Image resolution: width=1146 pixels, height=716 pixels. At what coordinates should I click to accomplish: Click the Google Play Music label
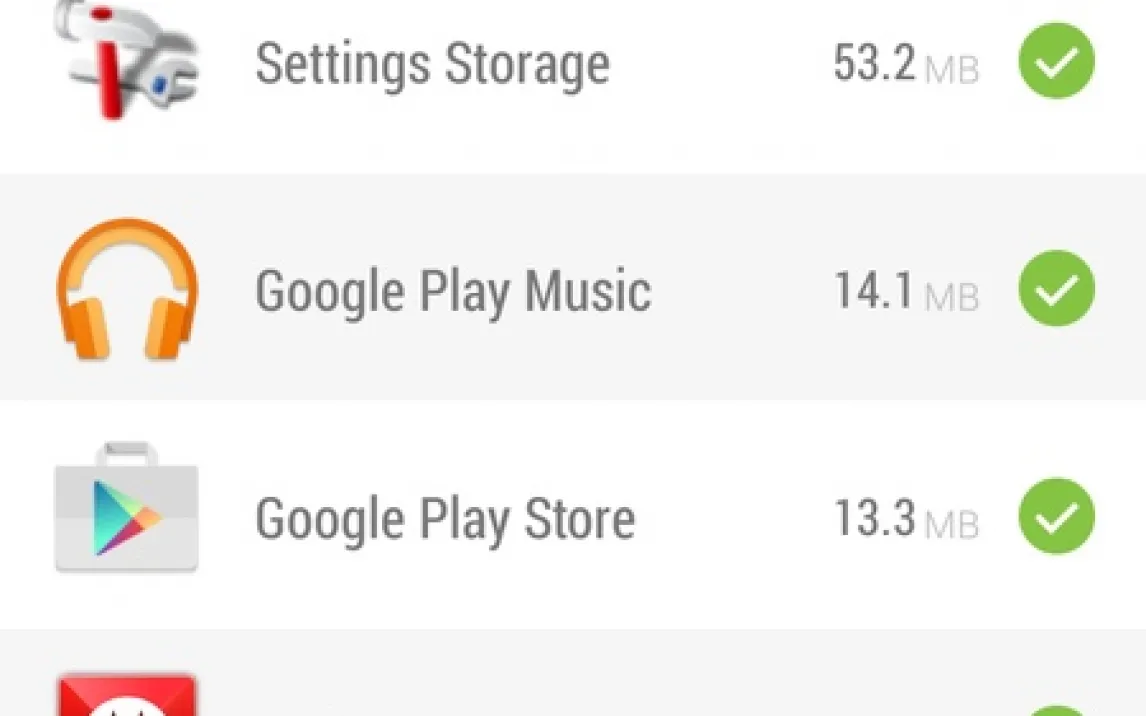tap(453, 292)
